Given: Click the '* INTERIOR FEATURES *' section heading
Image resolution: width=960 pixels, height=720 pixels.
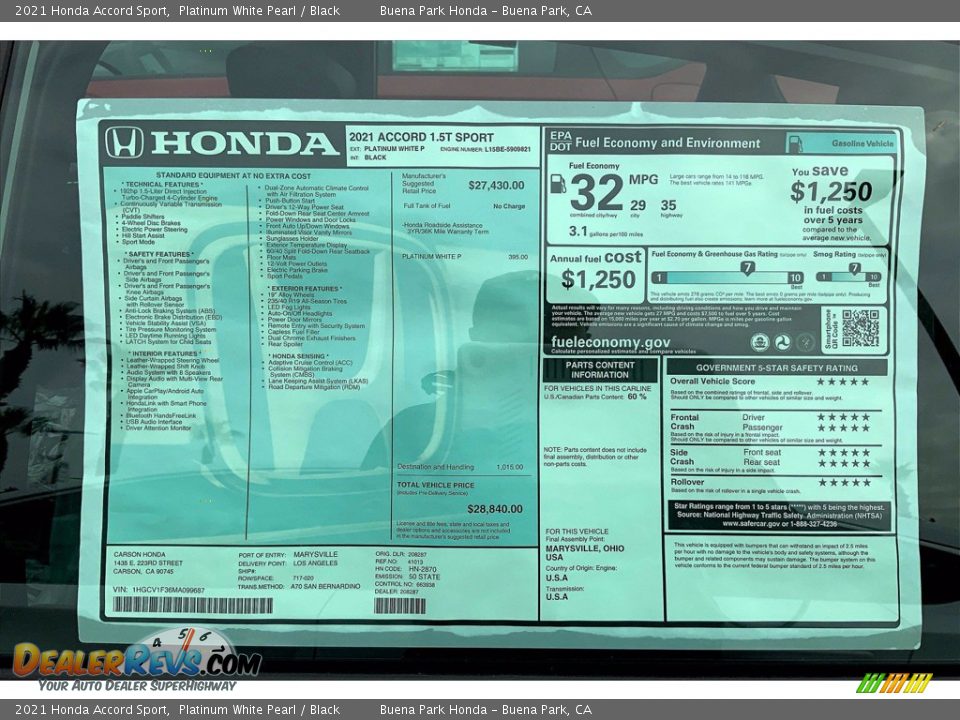Looking at the screenshot, I should point(164,354).
